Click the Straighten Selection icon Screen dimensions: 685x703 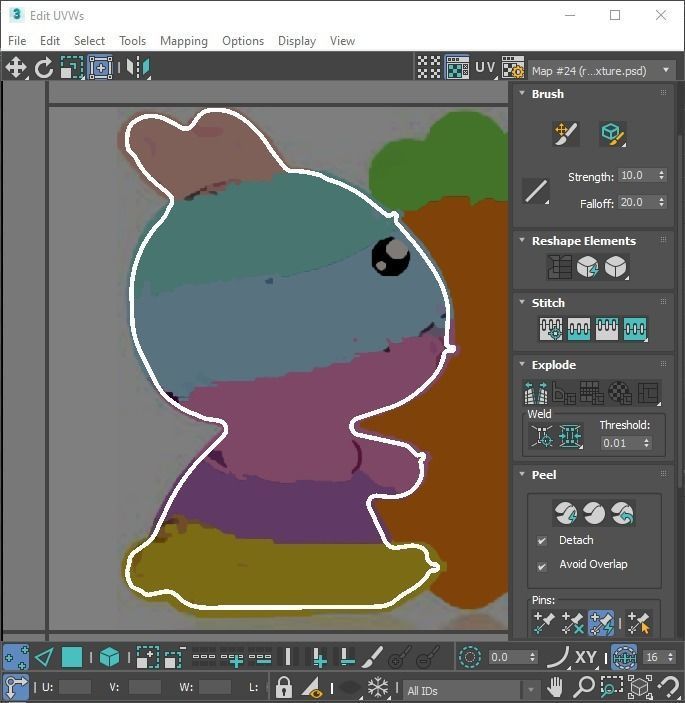click(x=559, y=267)
